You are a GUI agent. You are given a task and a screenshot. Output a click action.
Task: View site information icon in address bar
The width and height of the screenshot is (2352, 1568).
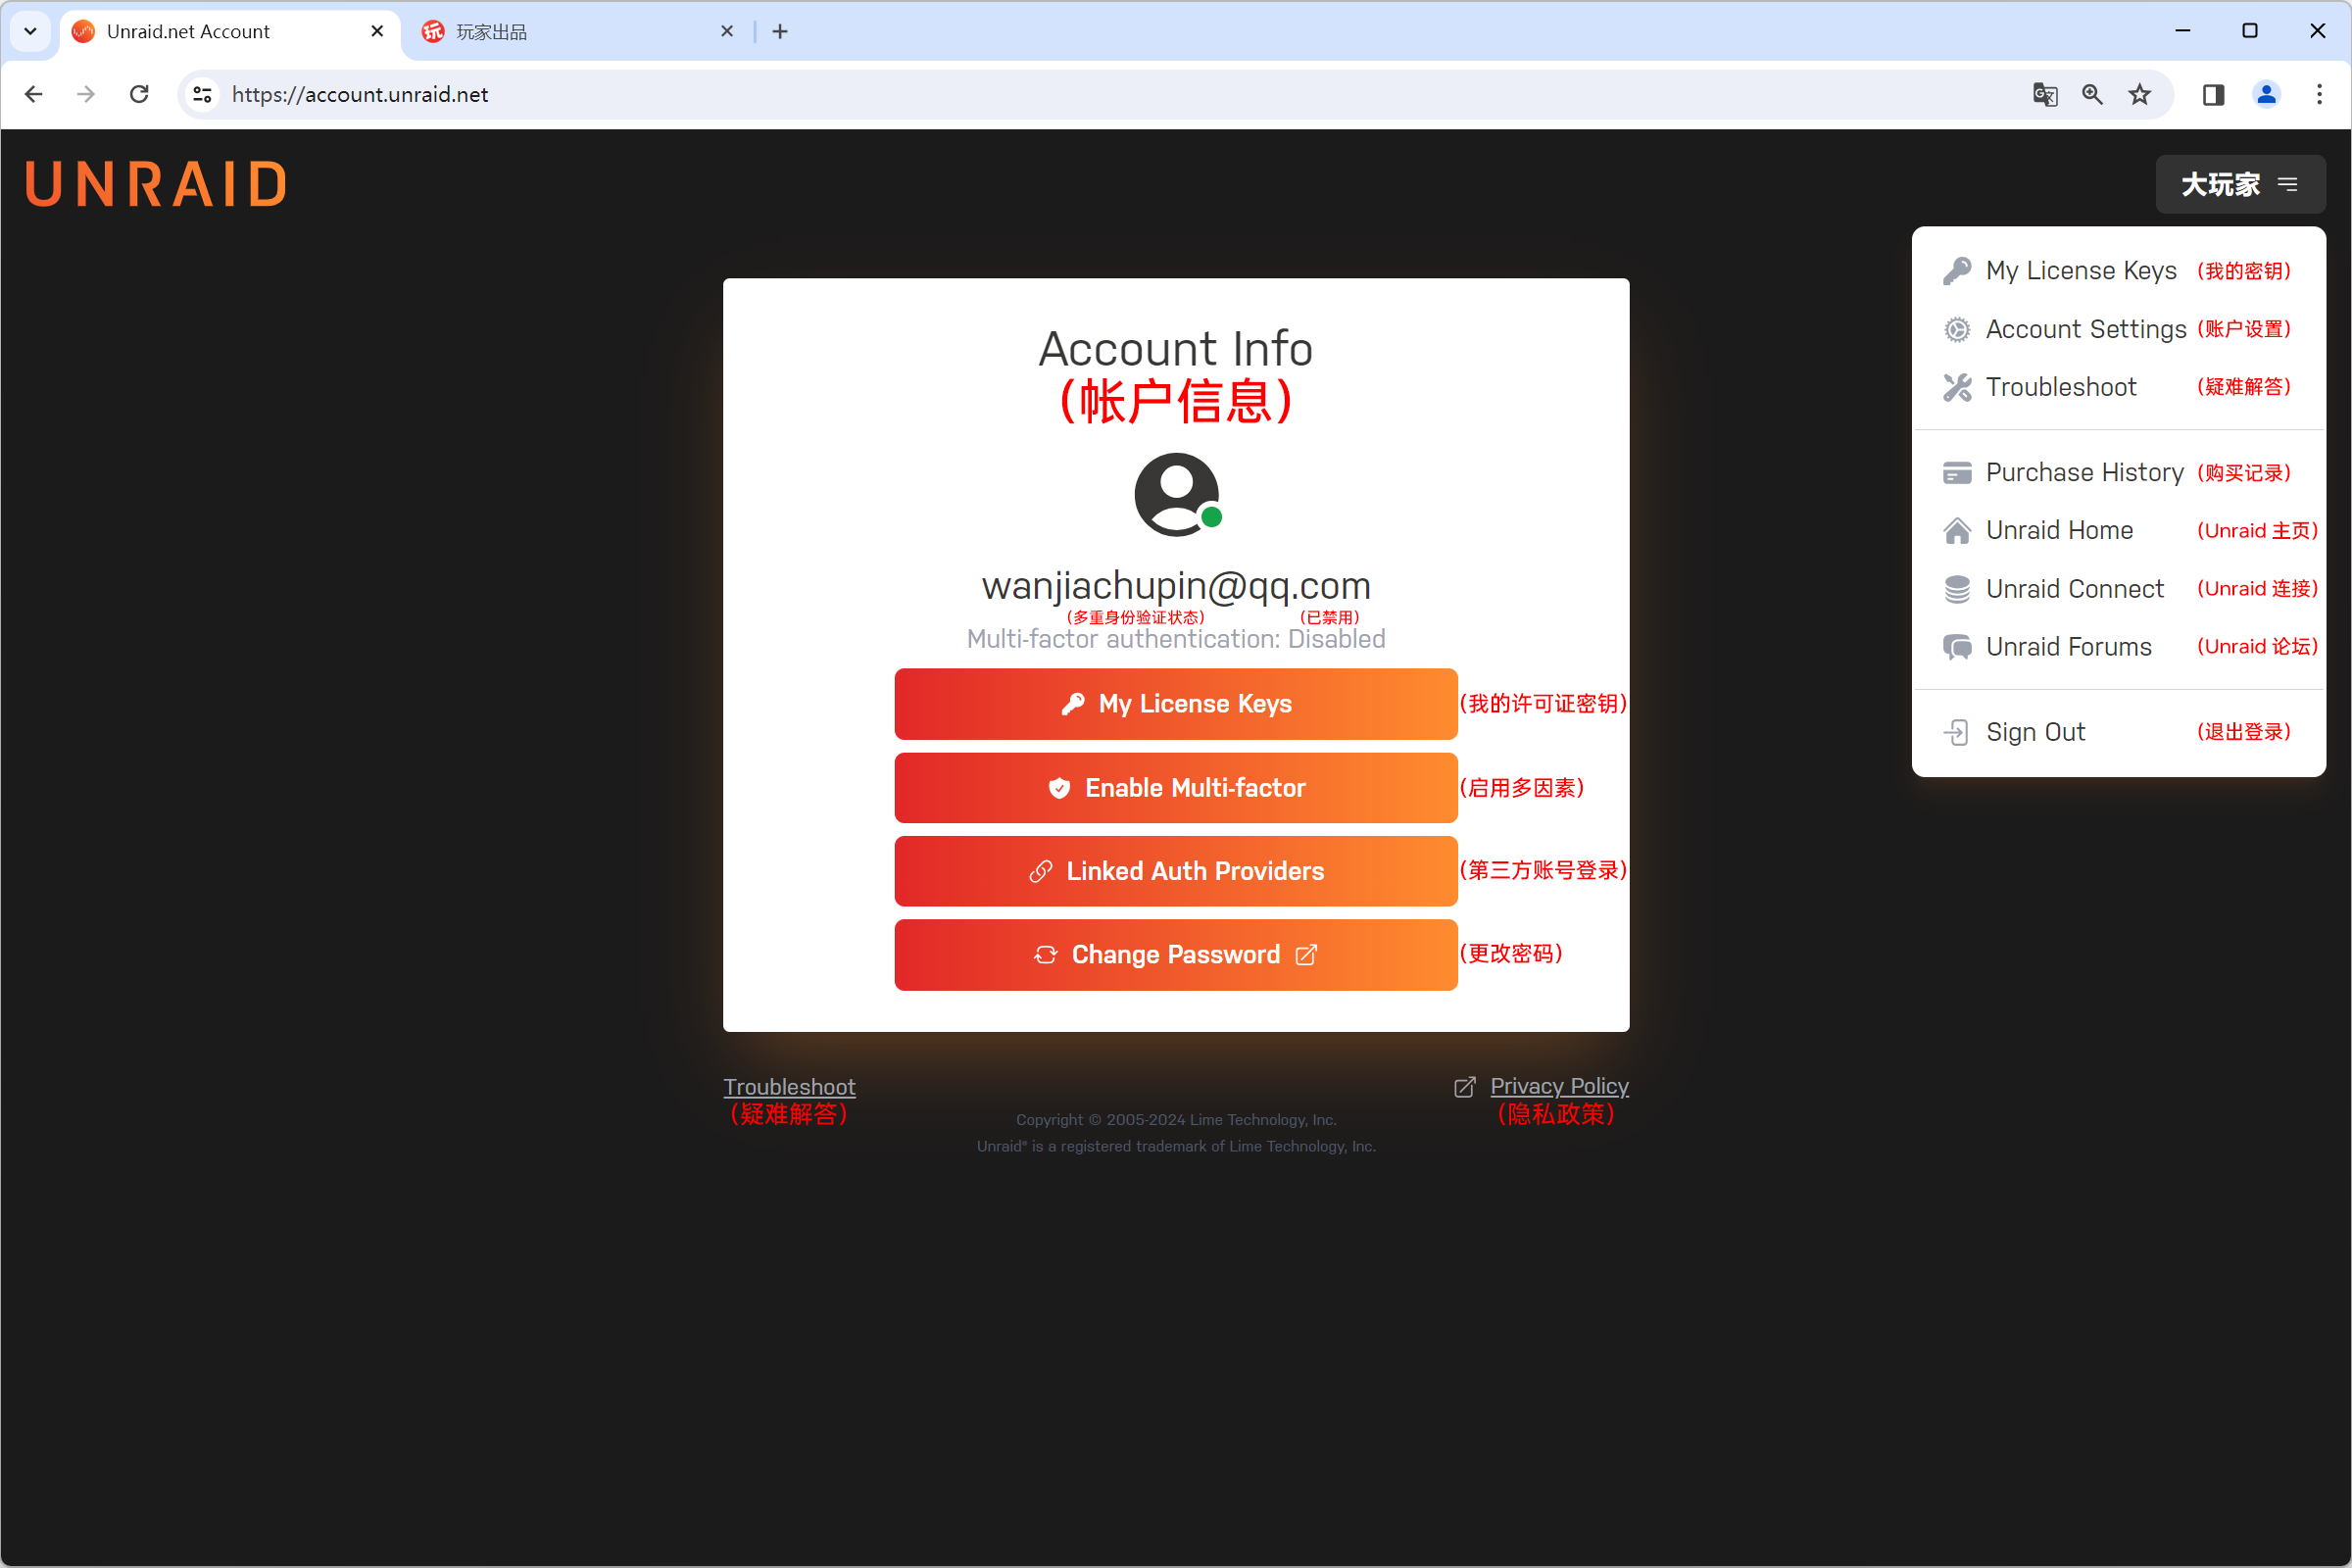tap(202, 94)
